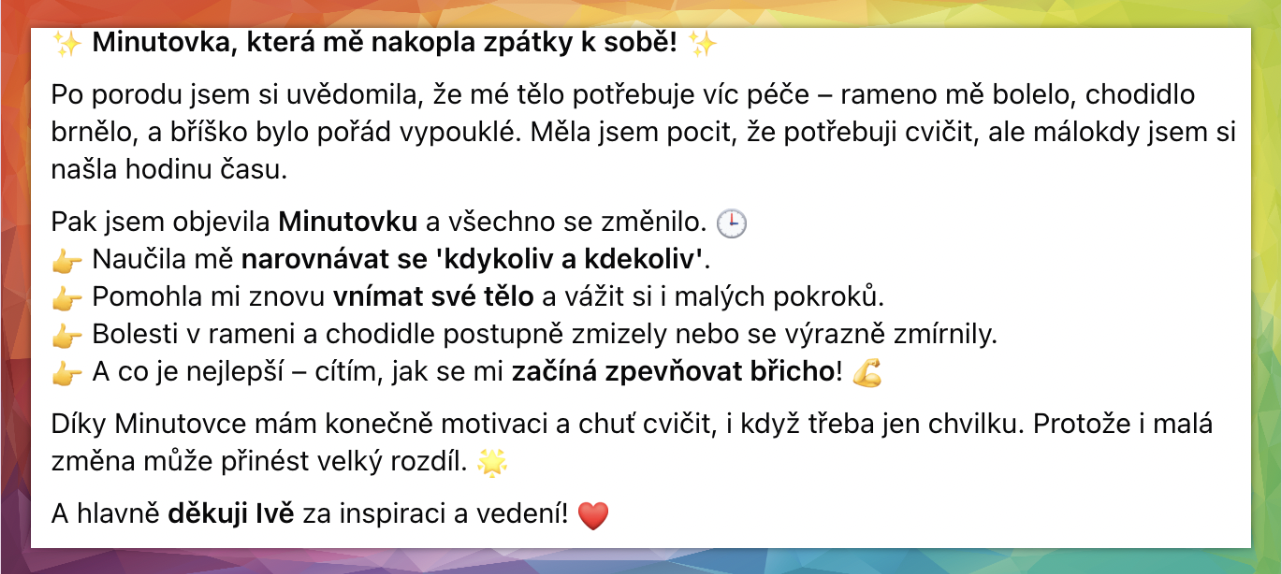This screenshot has height=574, width=1282.
Task: Click the text 'našla hodinu času.'
Action: 169,170
